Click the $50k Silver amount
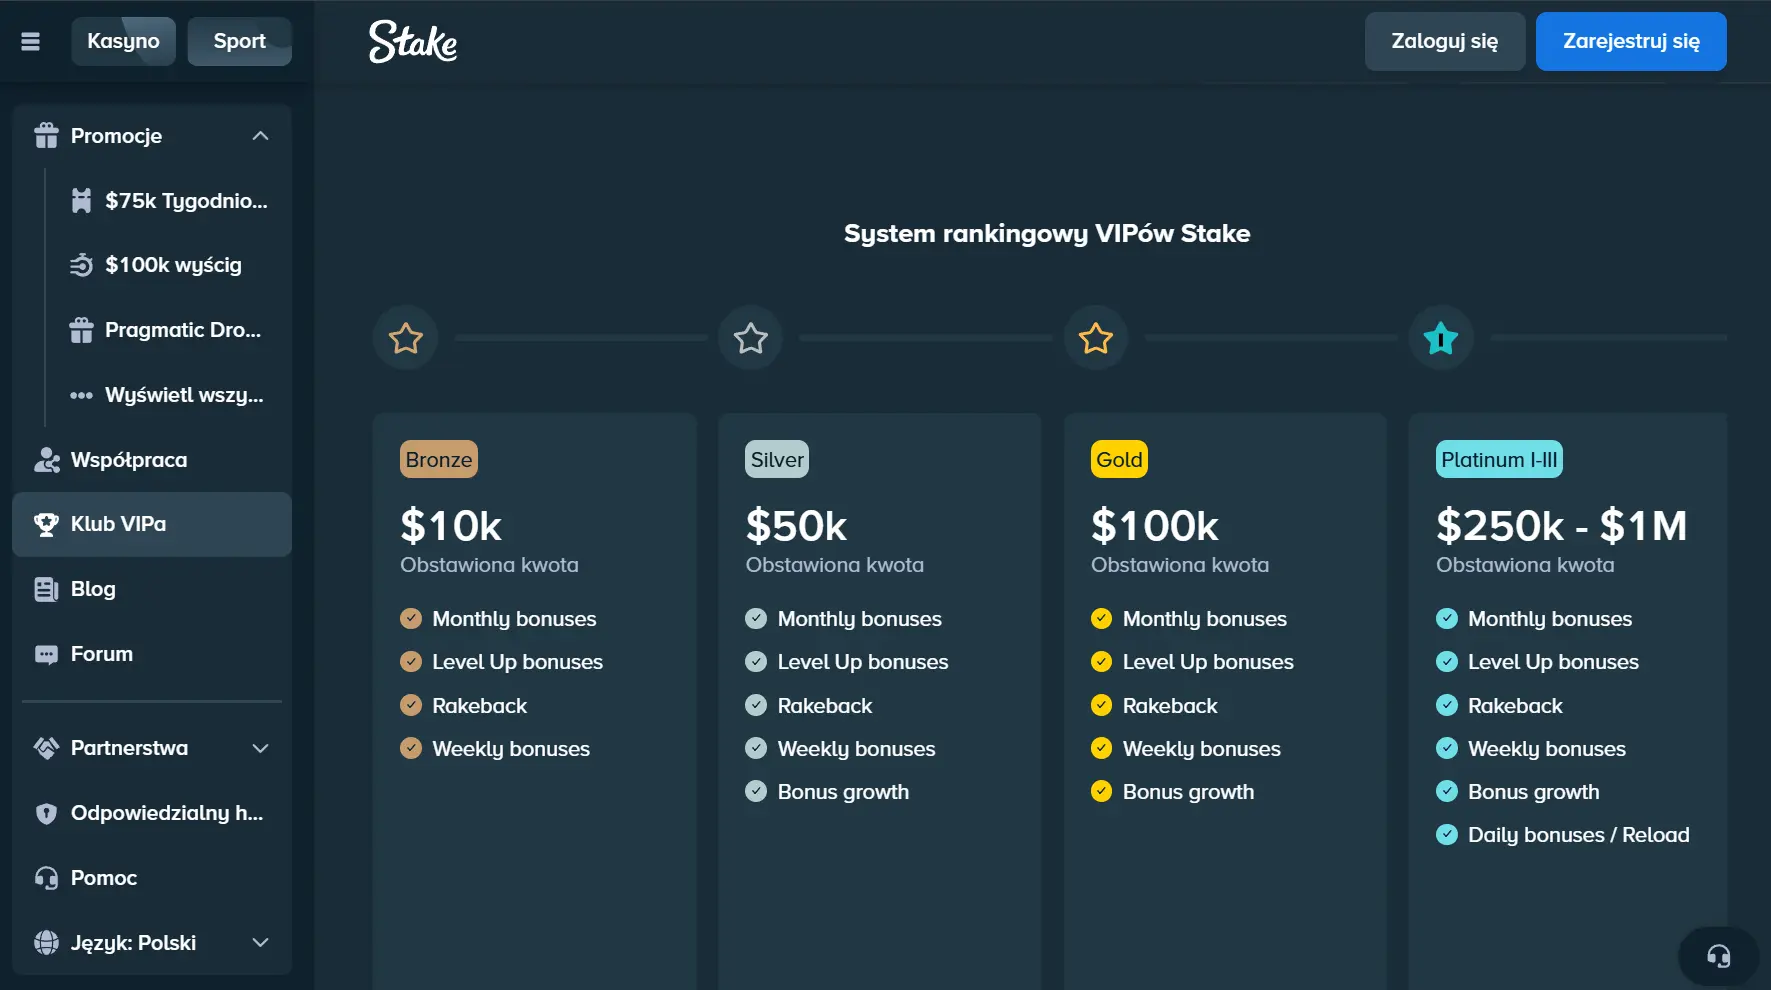 click(x=796, y=526)
